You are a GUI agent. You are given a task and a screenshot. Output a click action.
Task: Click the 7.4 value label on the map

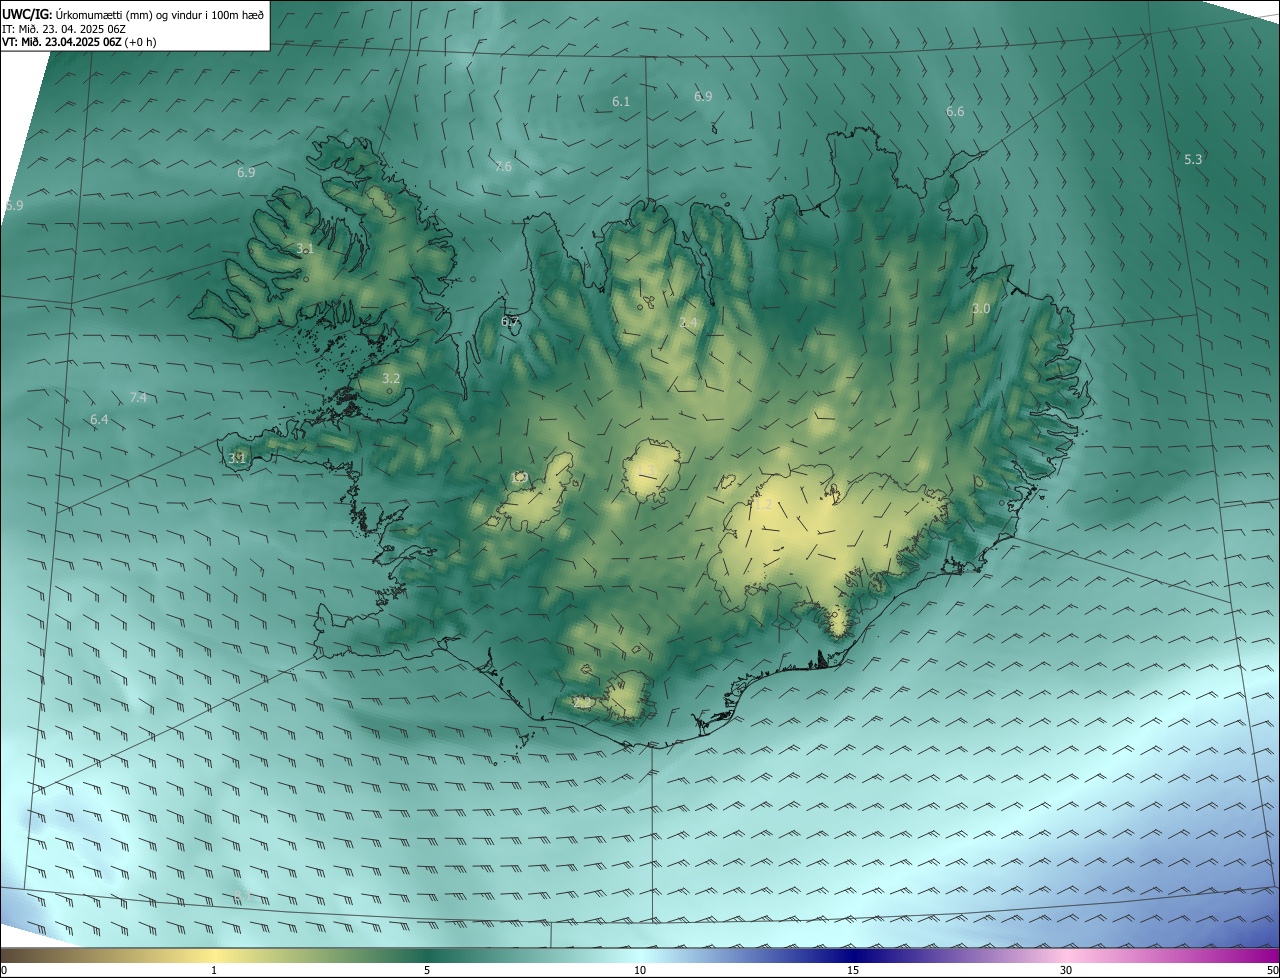[x=138, y=398]
